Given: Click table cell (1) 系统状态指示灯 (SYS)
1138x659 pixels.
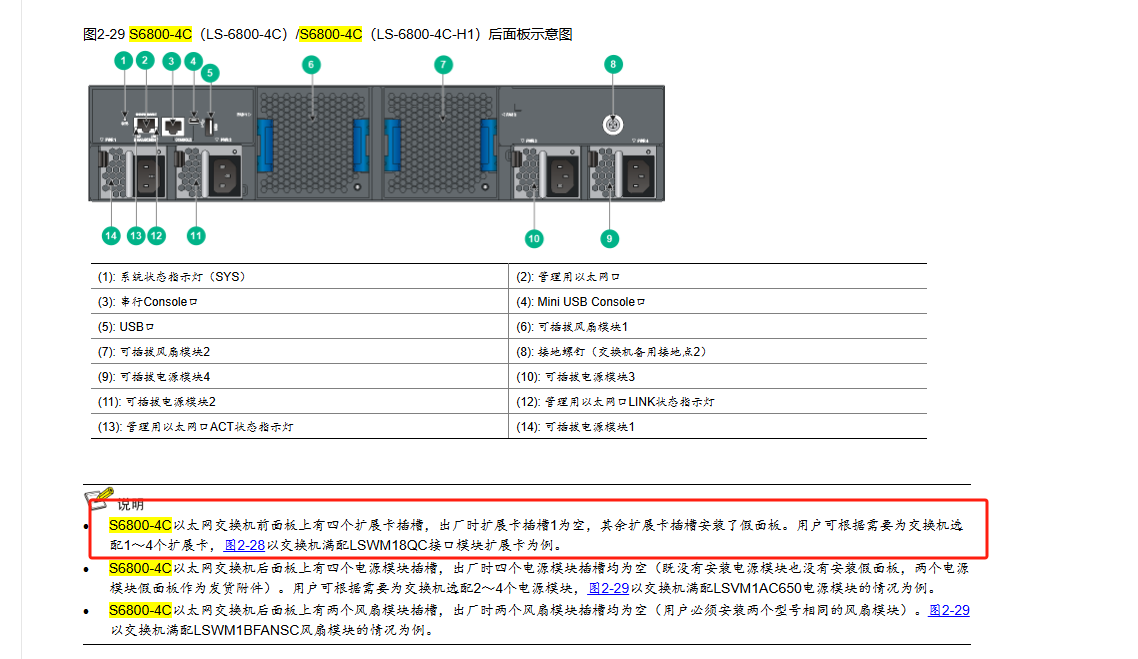Looking at the screenshot, I should tap(299, 276).
